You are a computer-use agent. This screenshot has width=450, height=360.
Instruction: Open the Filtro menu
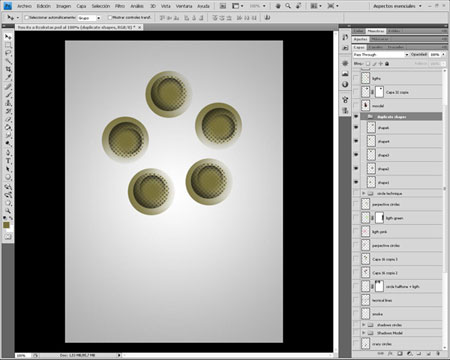120,6
